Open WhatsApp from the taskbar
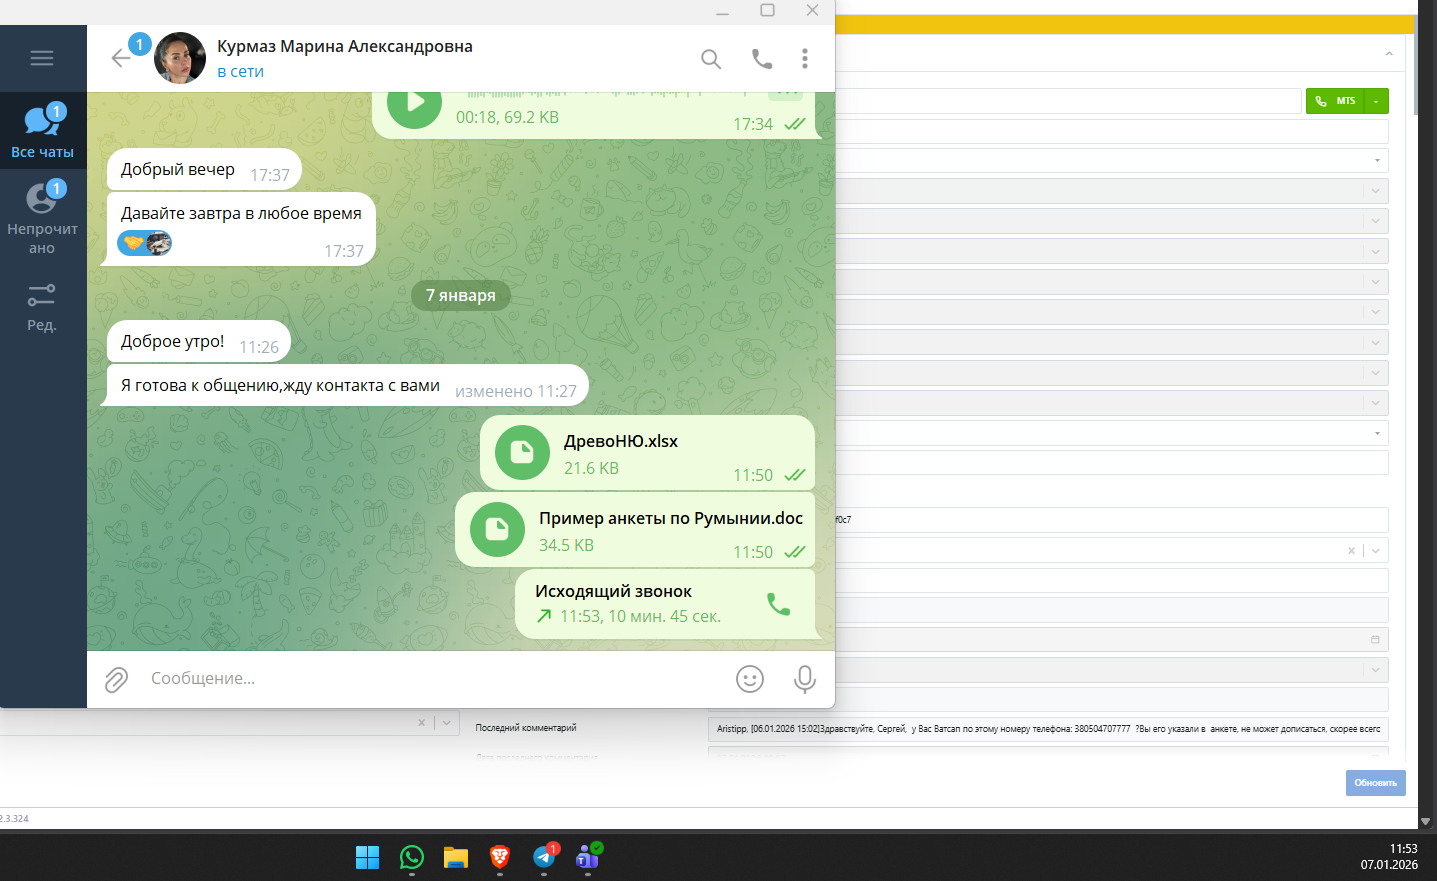This screenshot has height=881, width=1437. pos(412,858)
